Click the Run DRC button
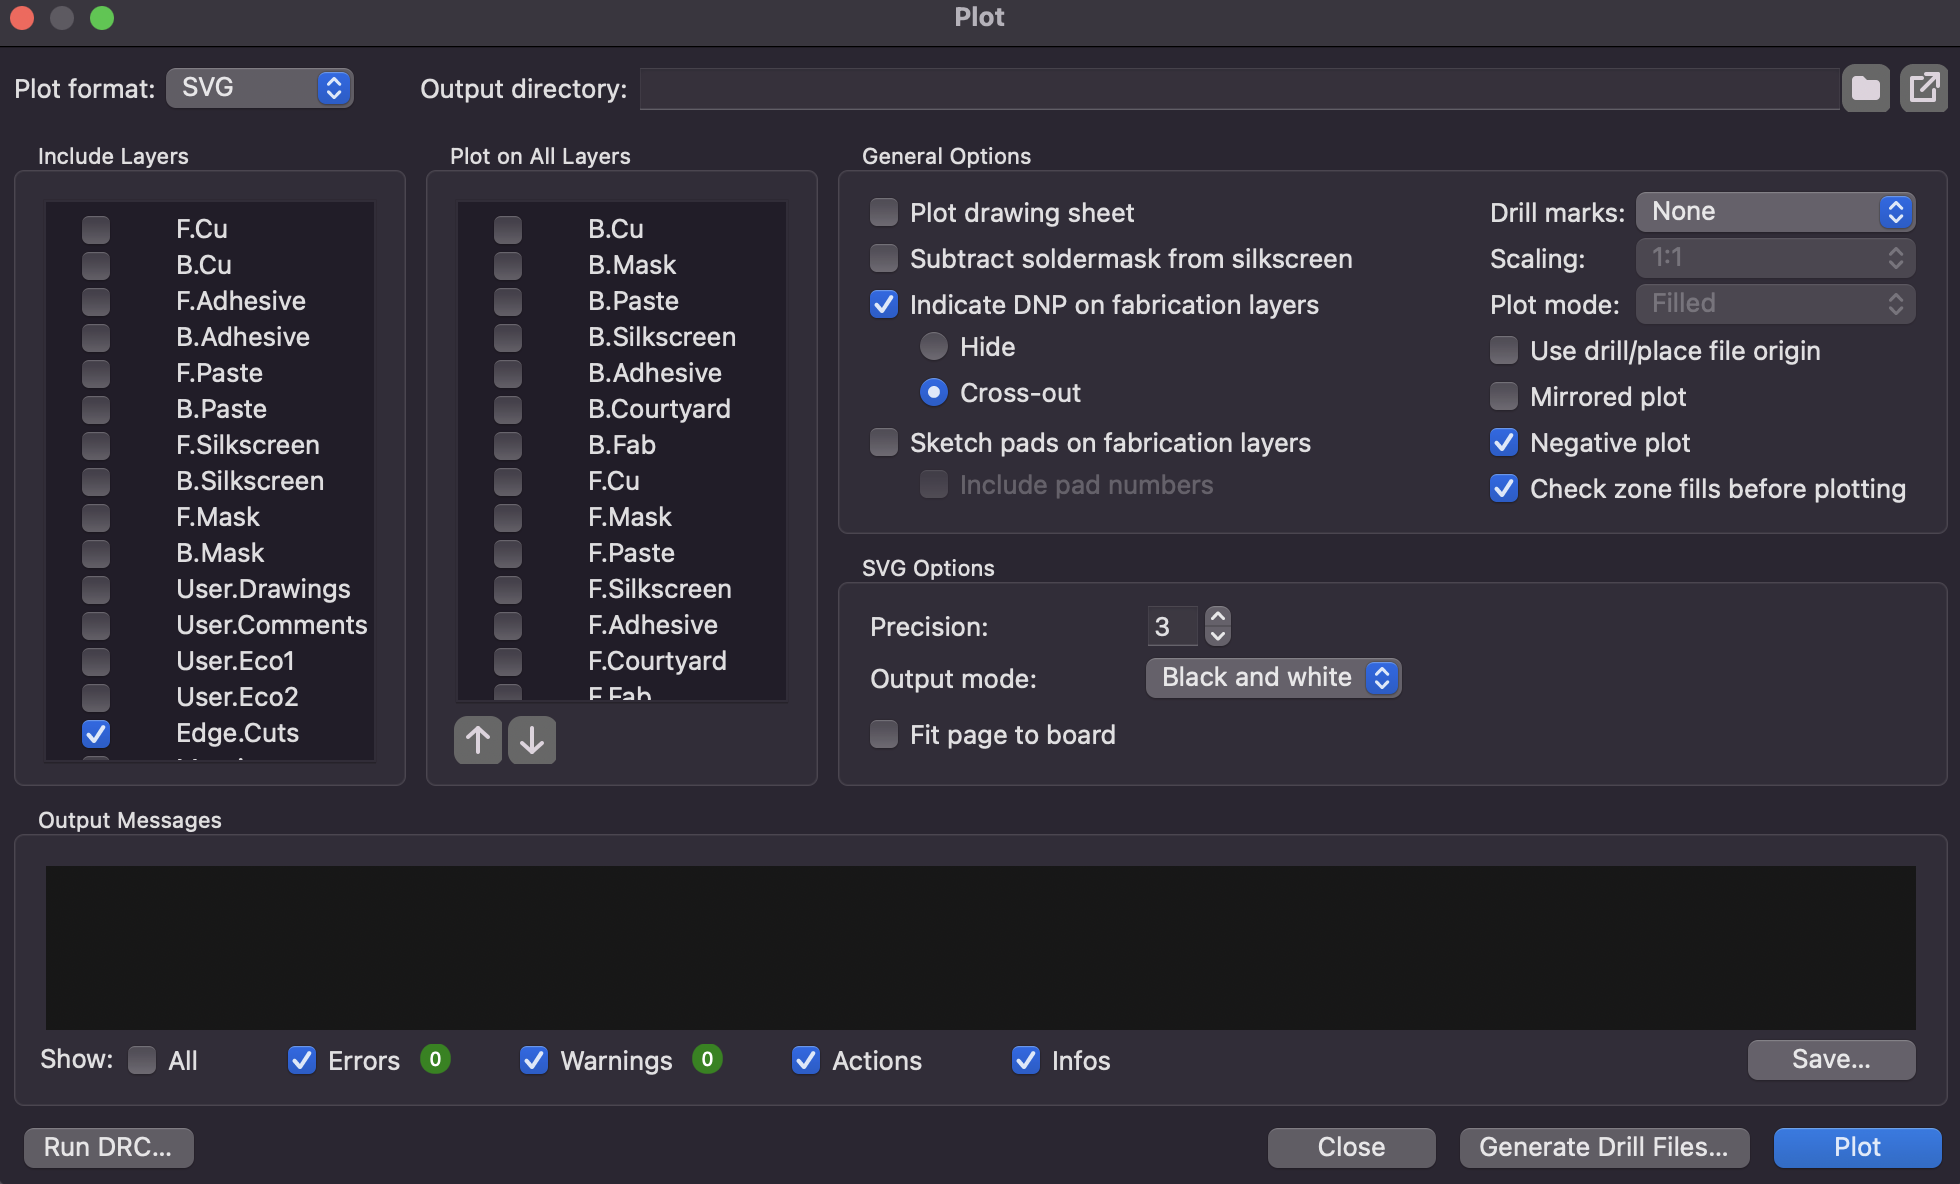The width and height of the screenshot is (1960, 1184). coord(108,1147)
